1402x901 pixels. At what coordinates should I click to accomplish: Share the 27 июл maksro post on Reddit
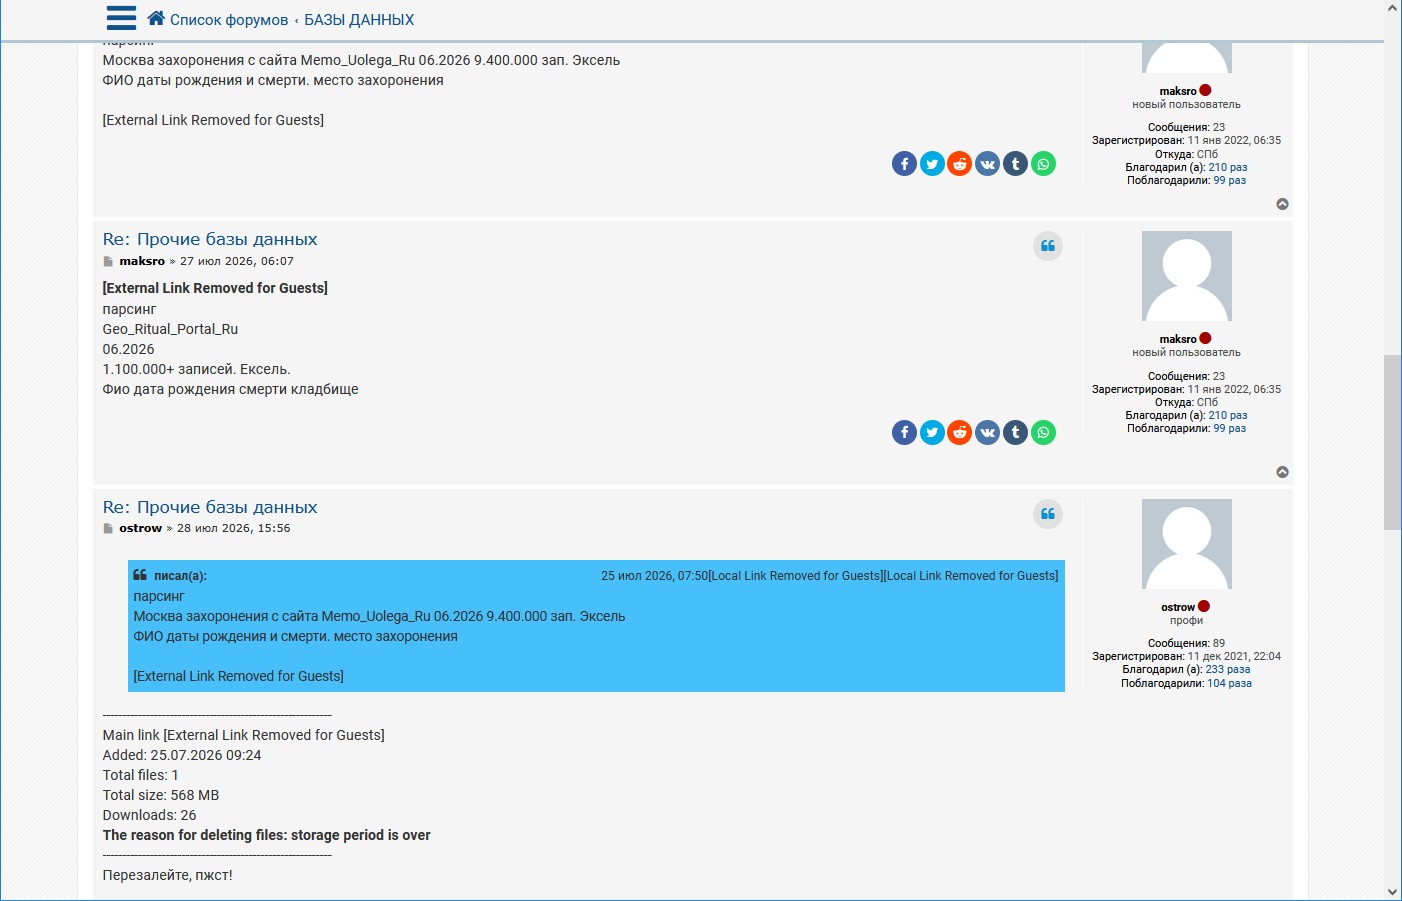[960, 432]
